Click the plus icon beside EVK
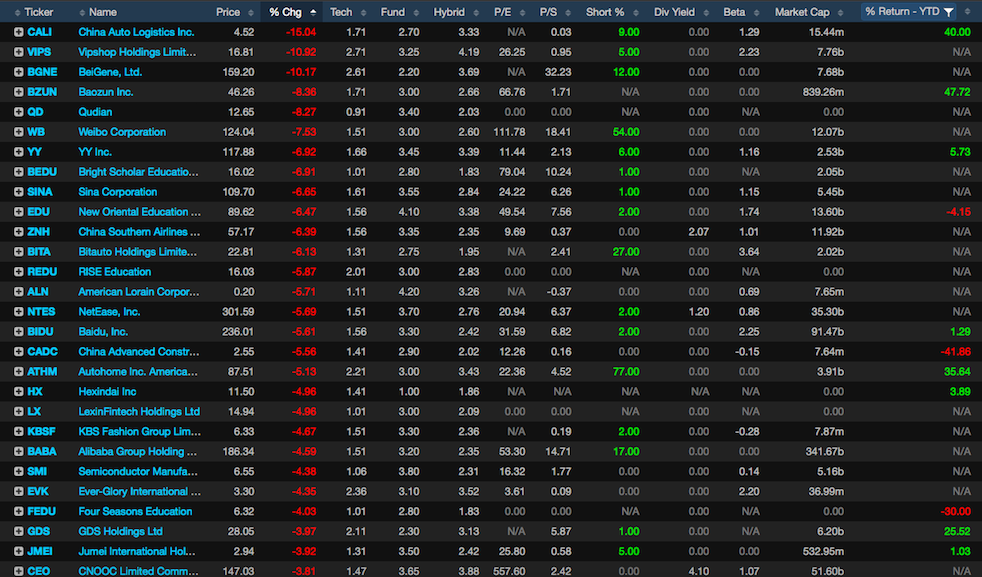 point(19,492)
